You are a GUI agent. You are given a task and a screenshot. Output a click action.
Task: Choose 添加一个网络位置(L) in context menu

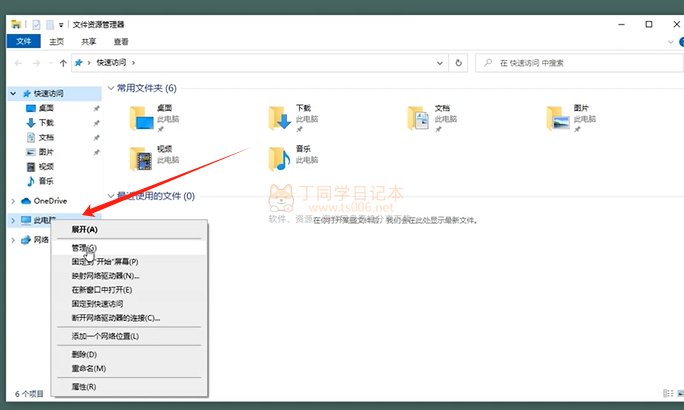coord(129,336)
